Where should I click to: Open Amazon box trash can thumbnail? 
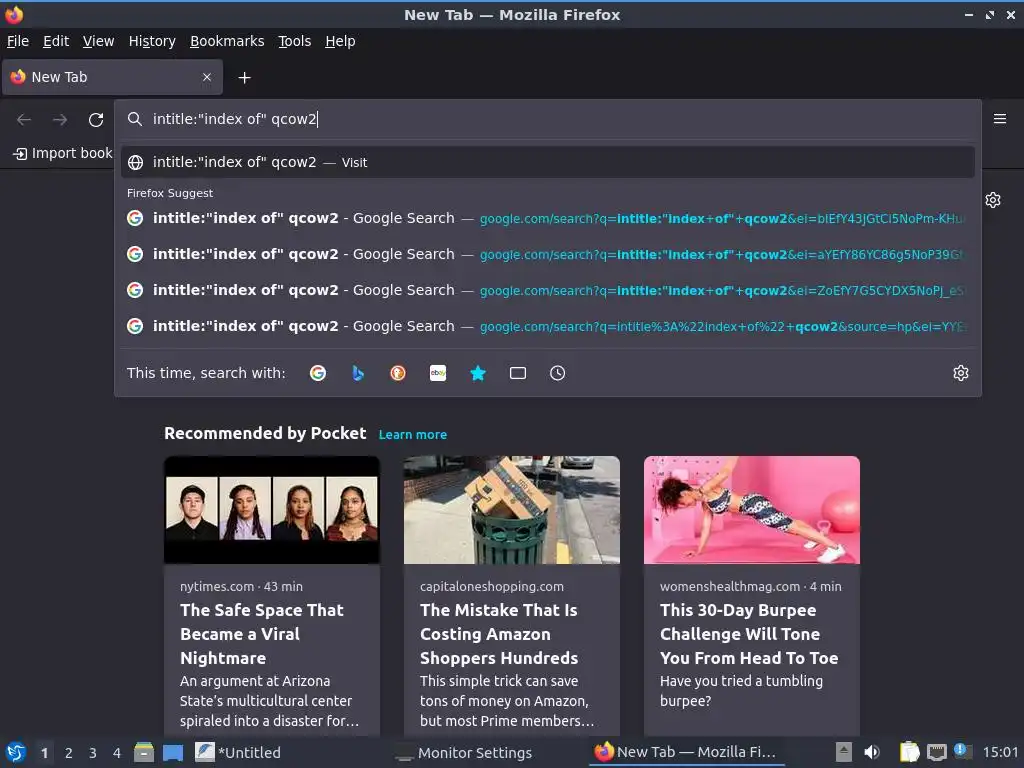pos(511,510)
